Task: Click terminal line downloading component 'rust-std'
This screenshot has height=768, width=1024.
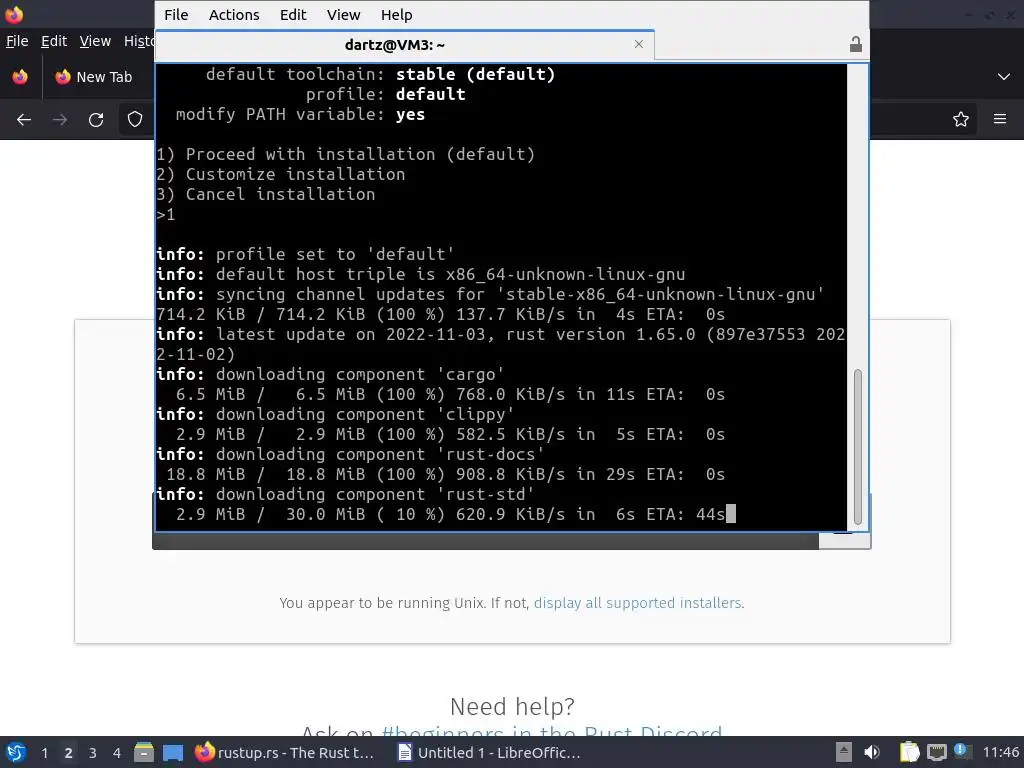Action: [x=345, y=494]
